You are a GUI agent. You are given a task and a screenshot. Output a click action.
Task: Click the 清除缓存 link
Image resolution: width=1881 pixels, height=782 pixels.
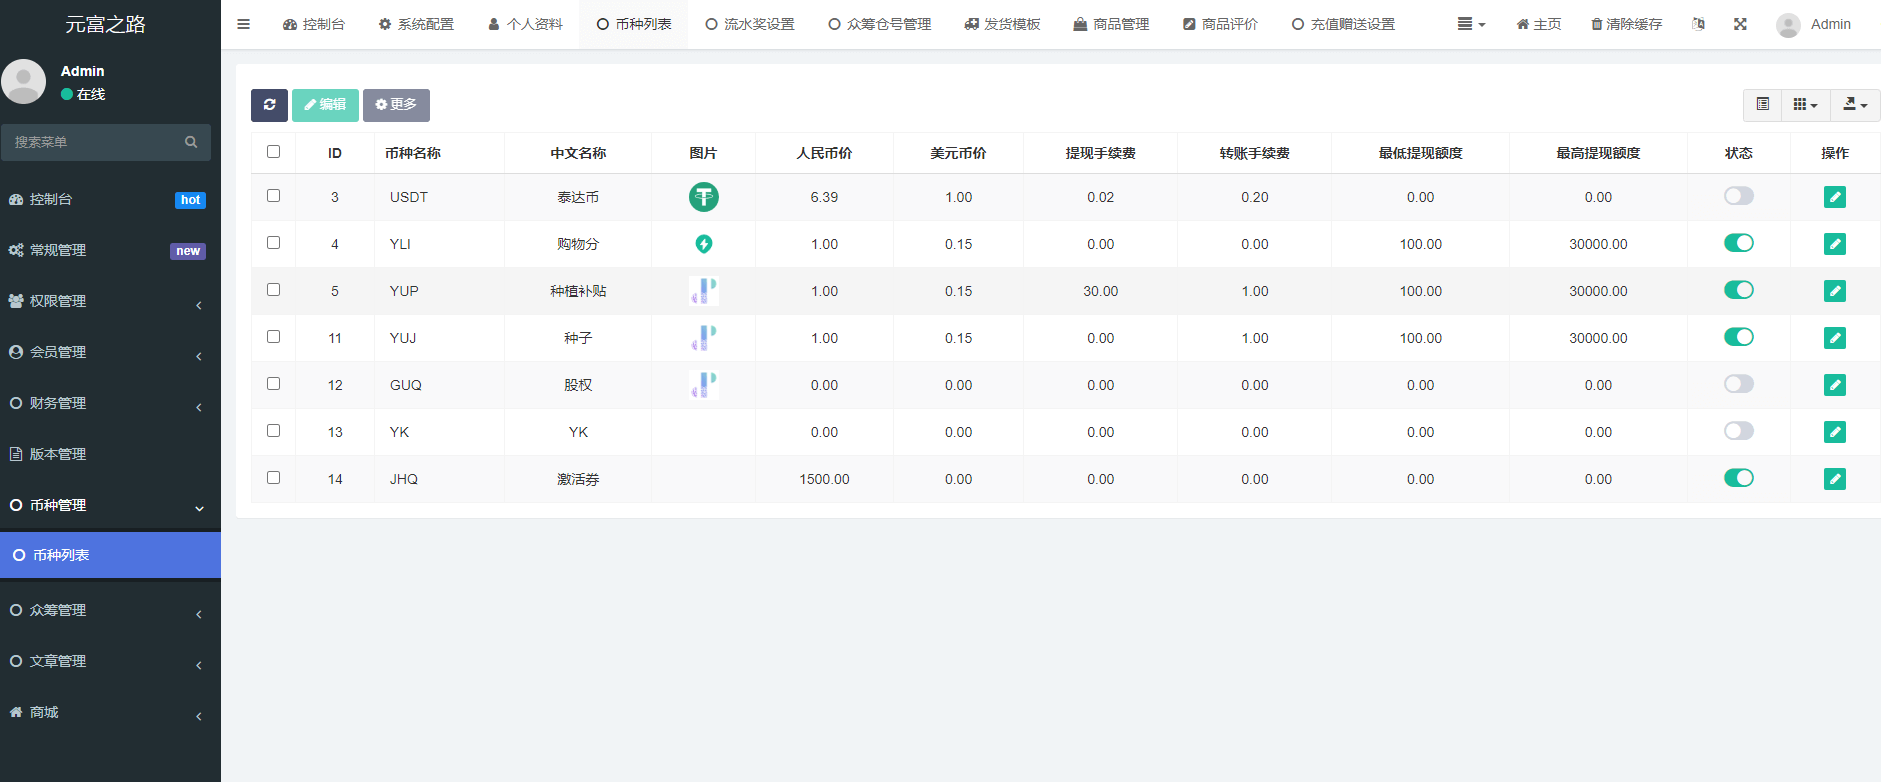[1627, 24]
